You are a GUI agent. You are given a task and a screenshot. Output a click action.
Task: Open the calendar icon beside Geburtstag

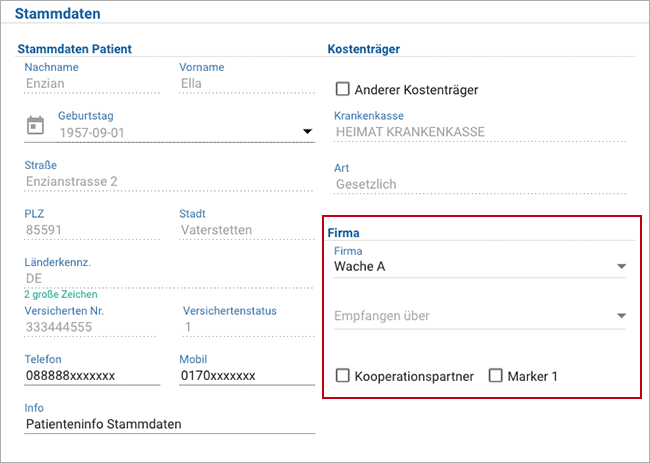[x=35, y=125]
